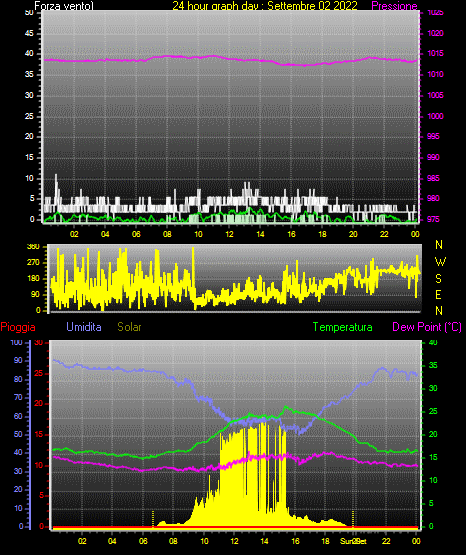Select "30" on the green temperature axis
This screenshot has height=555, width=466.
(433, 388)
